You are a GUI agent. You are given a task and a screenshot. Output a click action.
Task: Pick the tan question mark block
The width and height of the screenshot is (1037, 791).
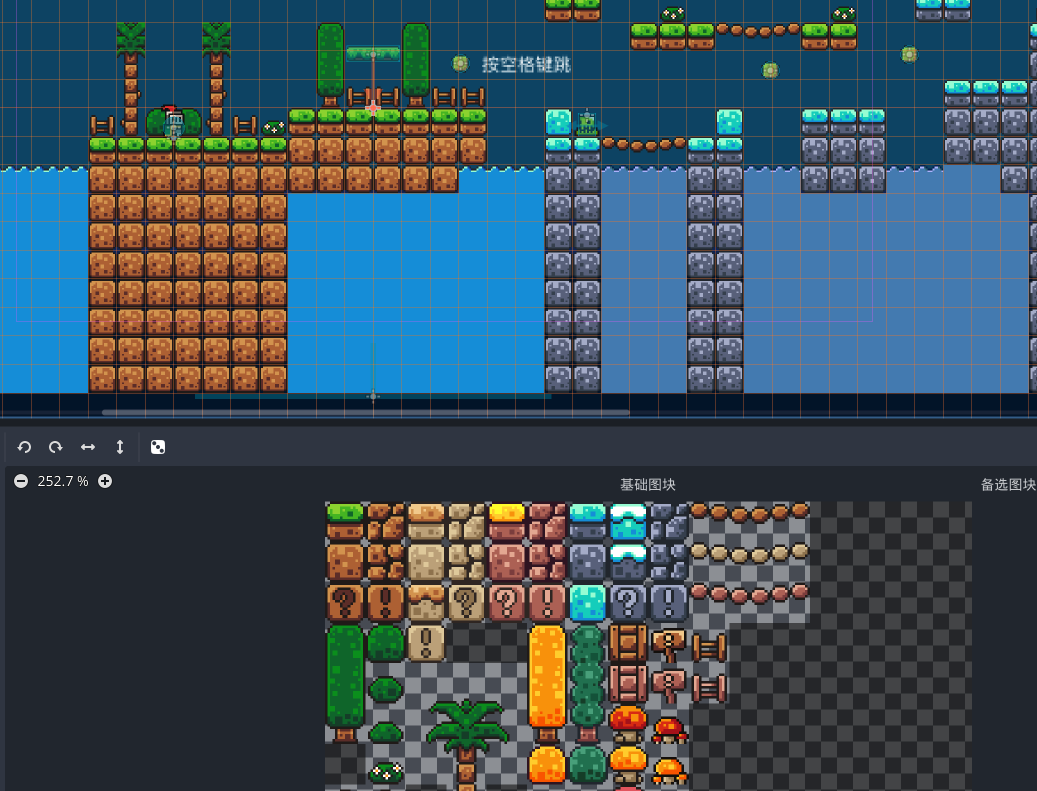(466, 603)
